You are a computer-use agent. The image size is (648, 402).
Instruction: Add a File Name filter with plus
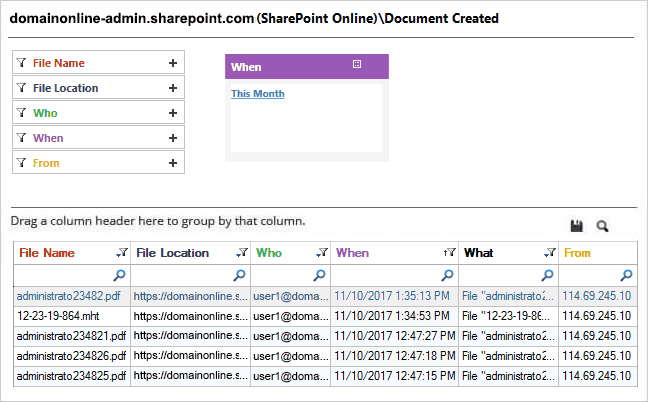click(173, 63)
